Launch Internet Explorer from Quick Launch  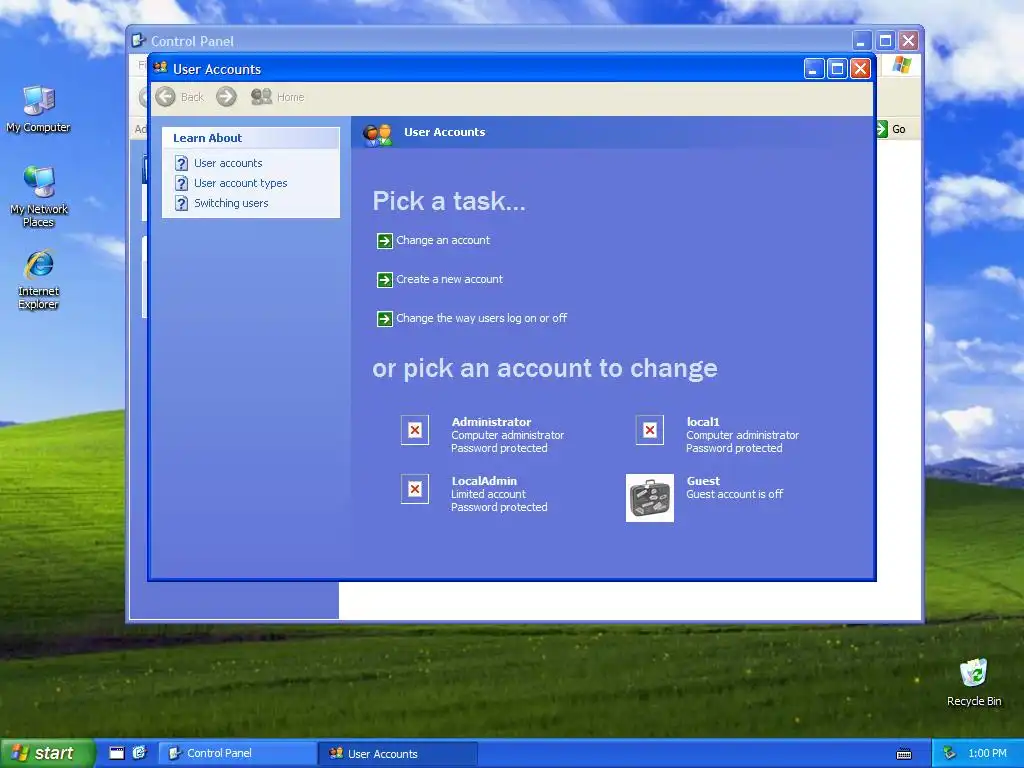coord(140,753)
